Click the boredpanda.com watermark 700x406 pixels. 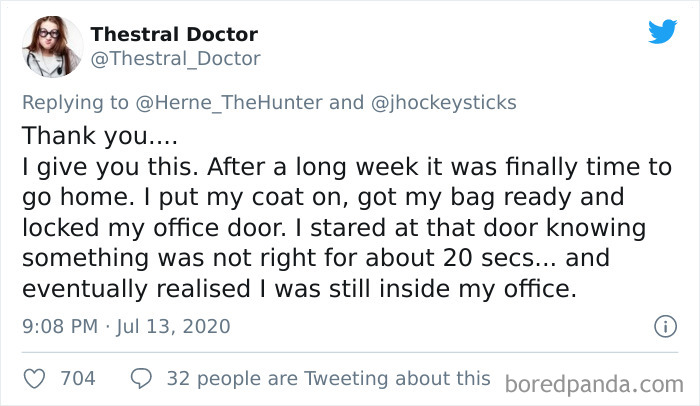pos(594,382)
